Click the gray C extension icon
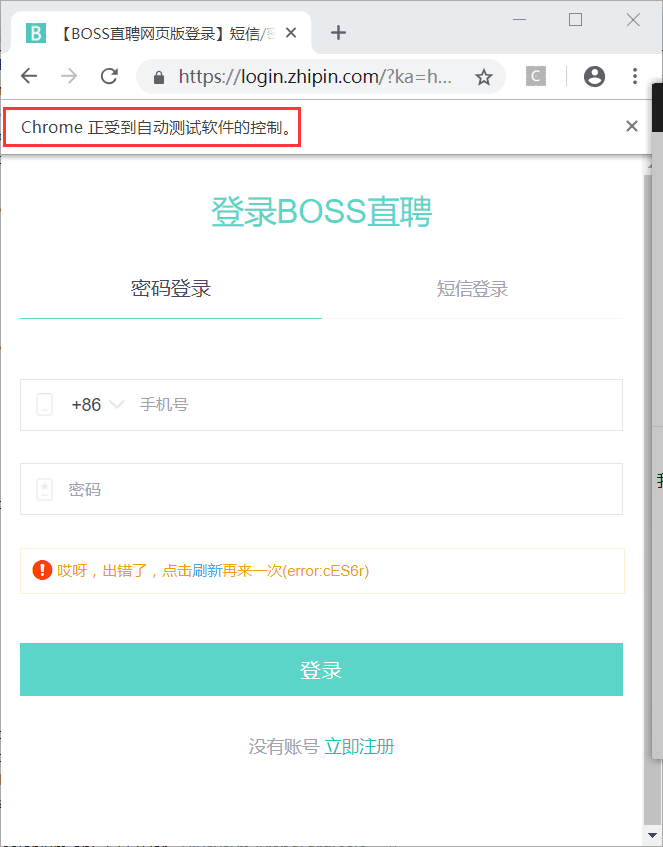The image size is (663, 847). [536, 76]
